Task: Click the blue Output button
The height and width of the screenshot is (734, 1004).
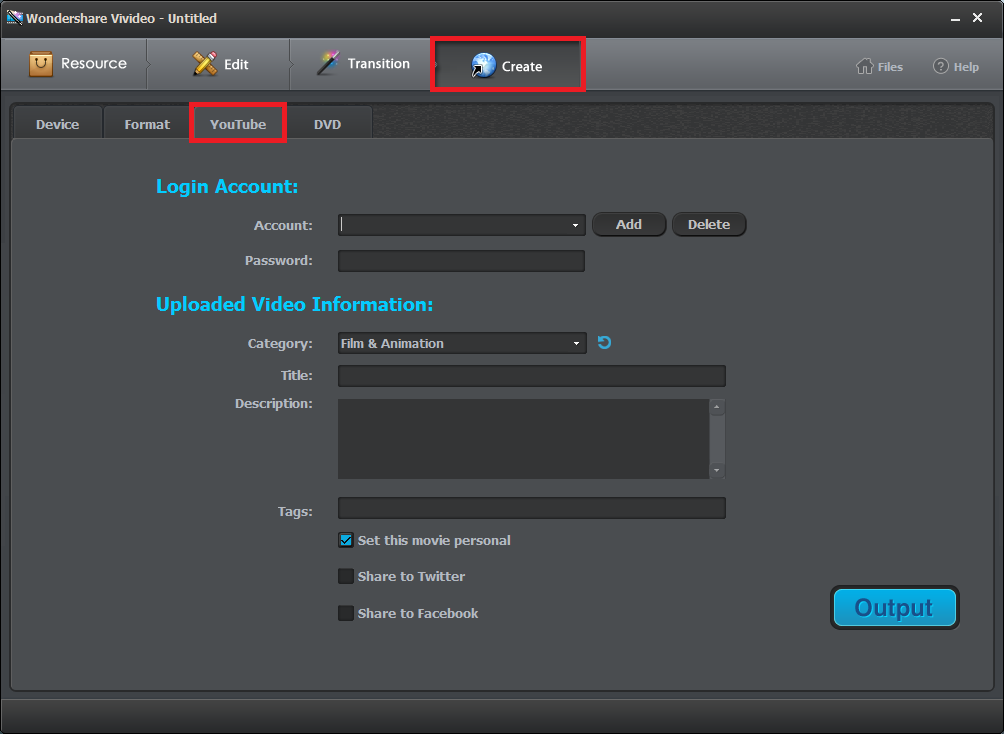Action: click(895, 607)
